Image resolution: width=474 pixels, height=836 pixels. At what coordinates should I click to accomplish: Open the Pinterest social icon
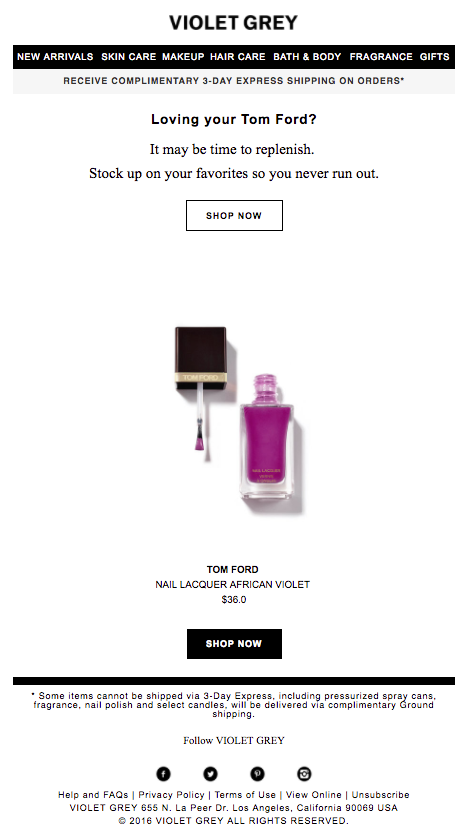[x=257, y=774]
